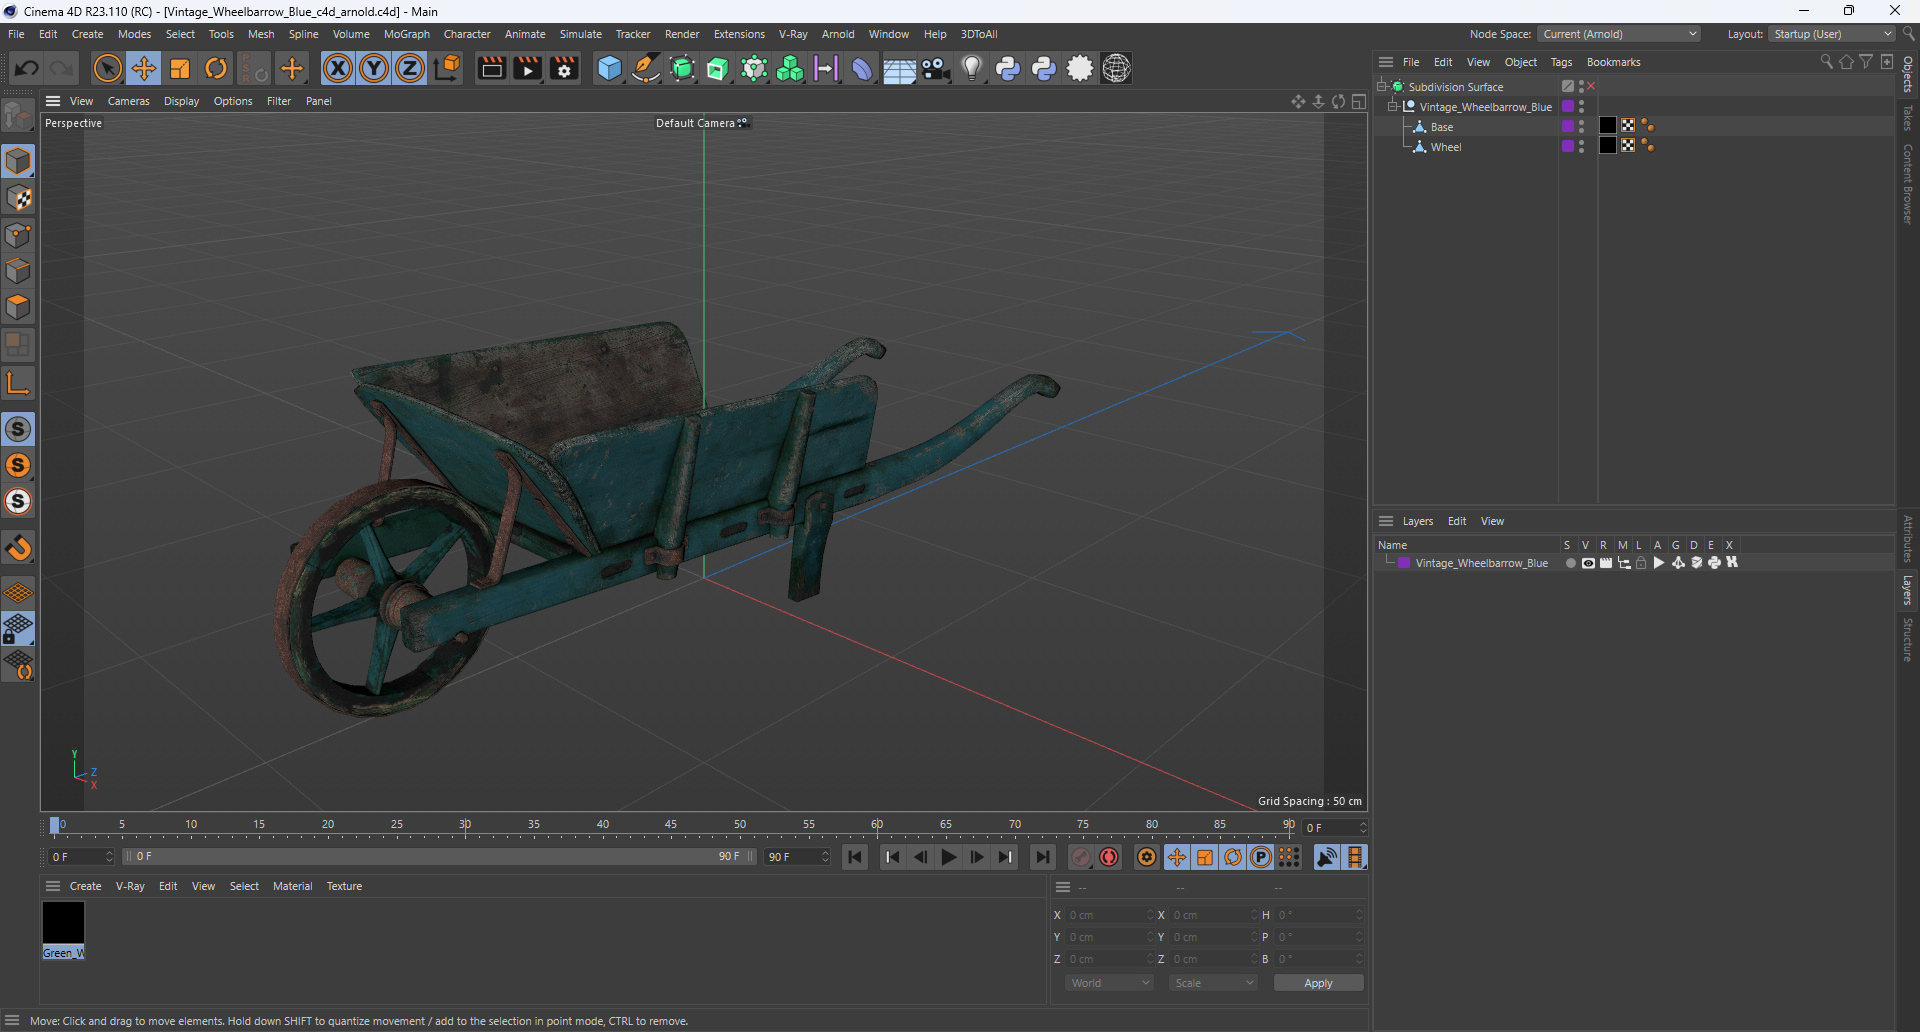This screenshot has width=1920, height=1032.
Task: Open the Scale mode dropdown
Action: [x=1214, y=983]
